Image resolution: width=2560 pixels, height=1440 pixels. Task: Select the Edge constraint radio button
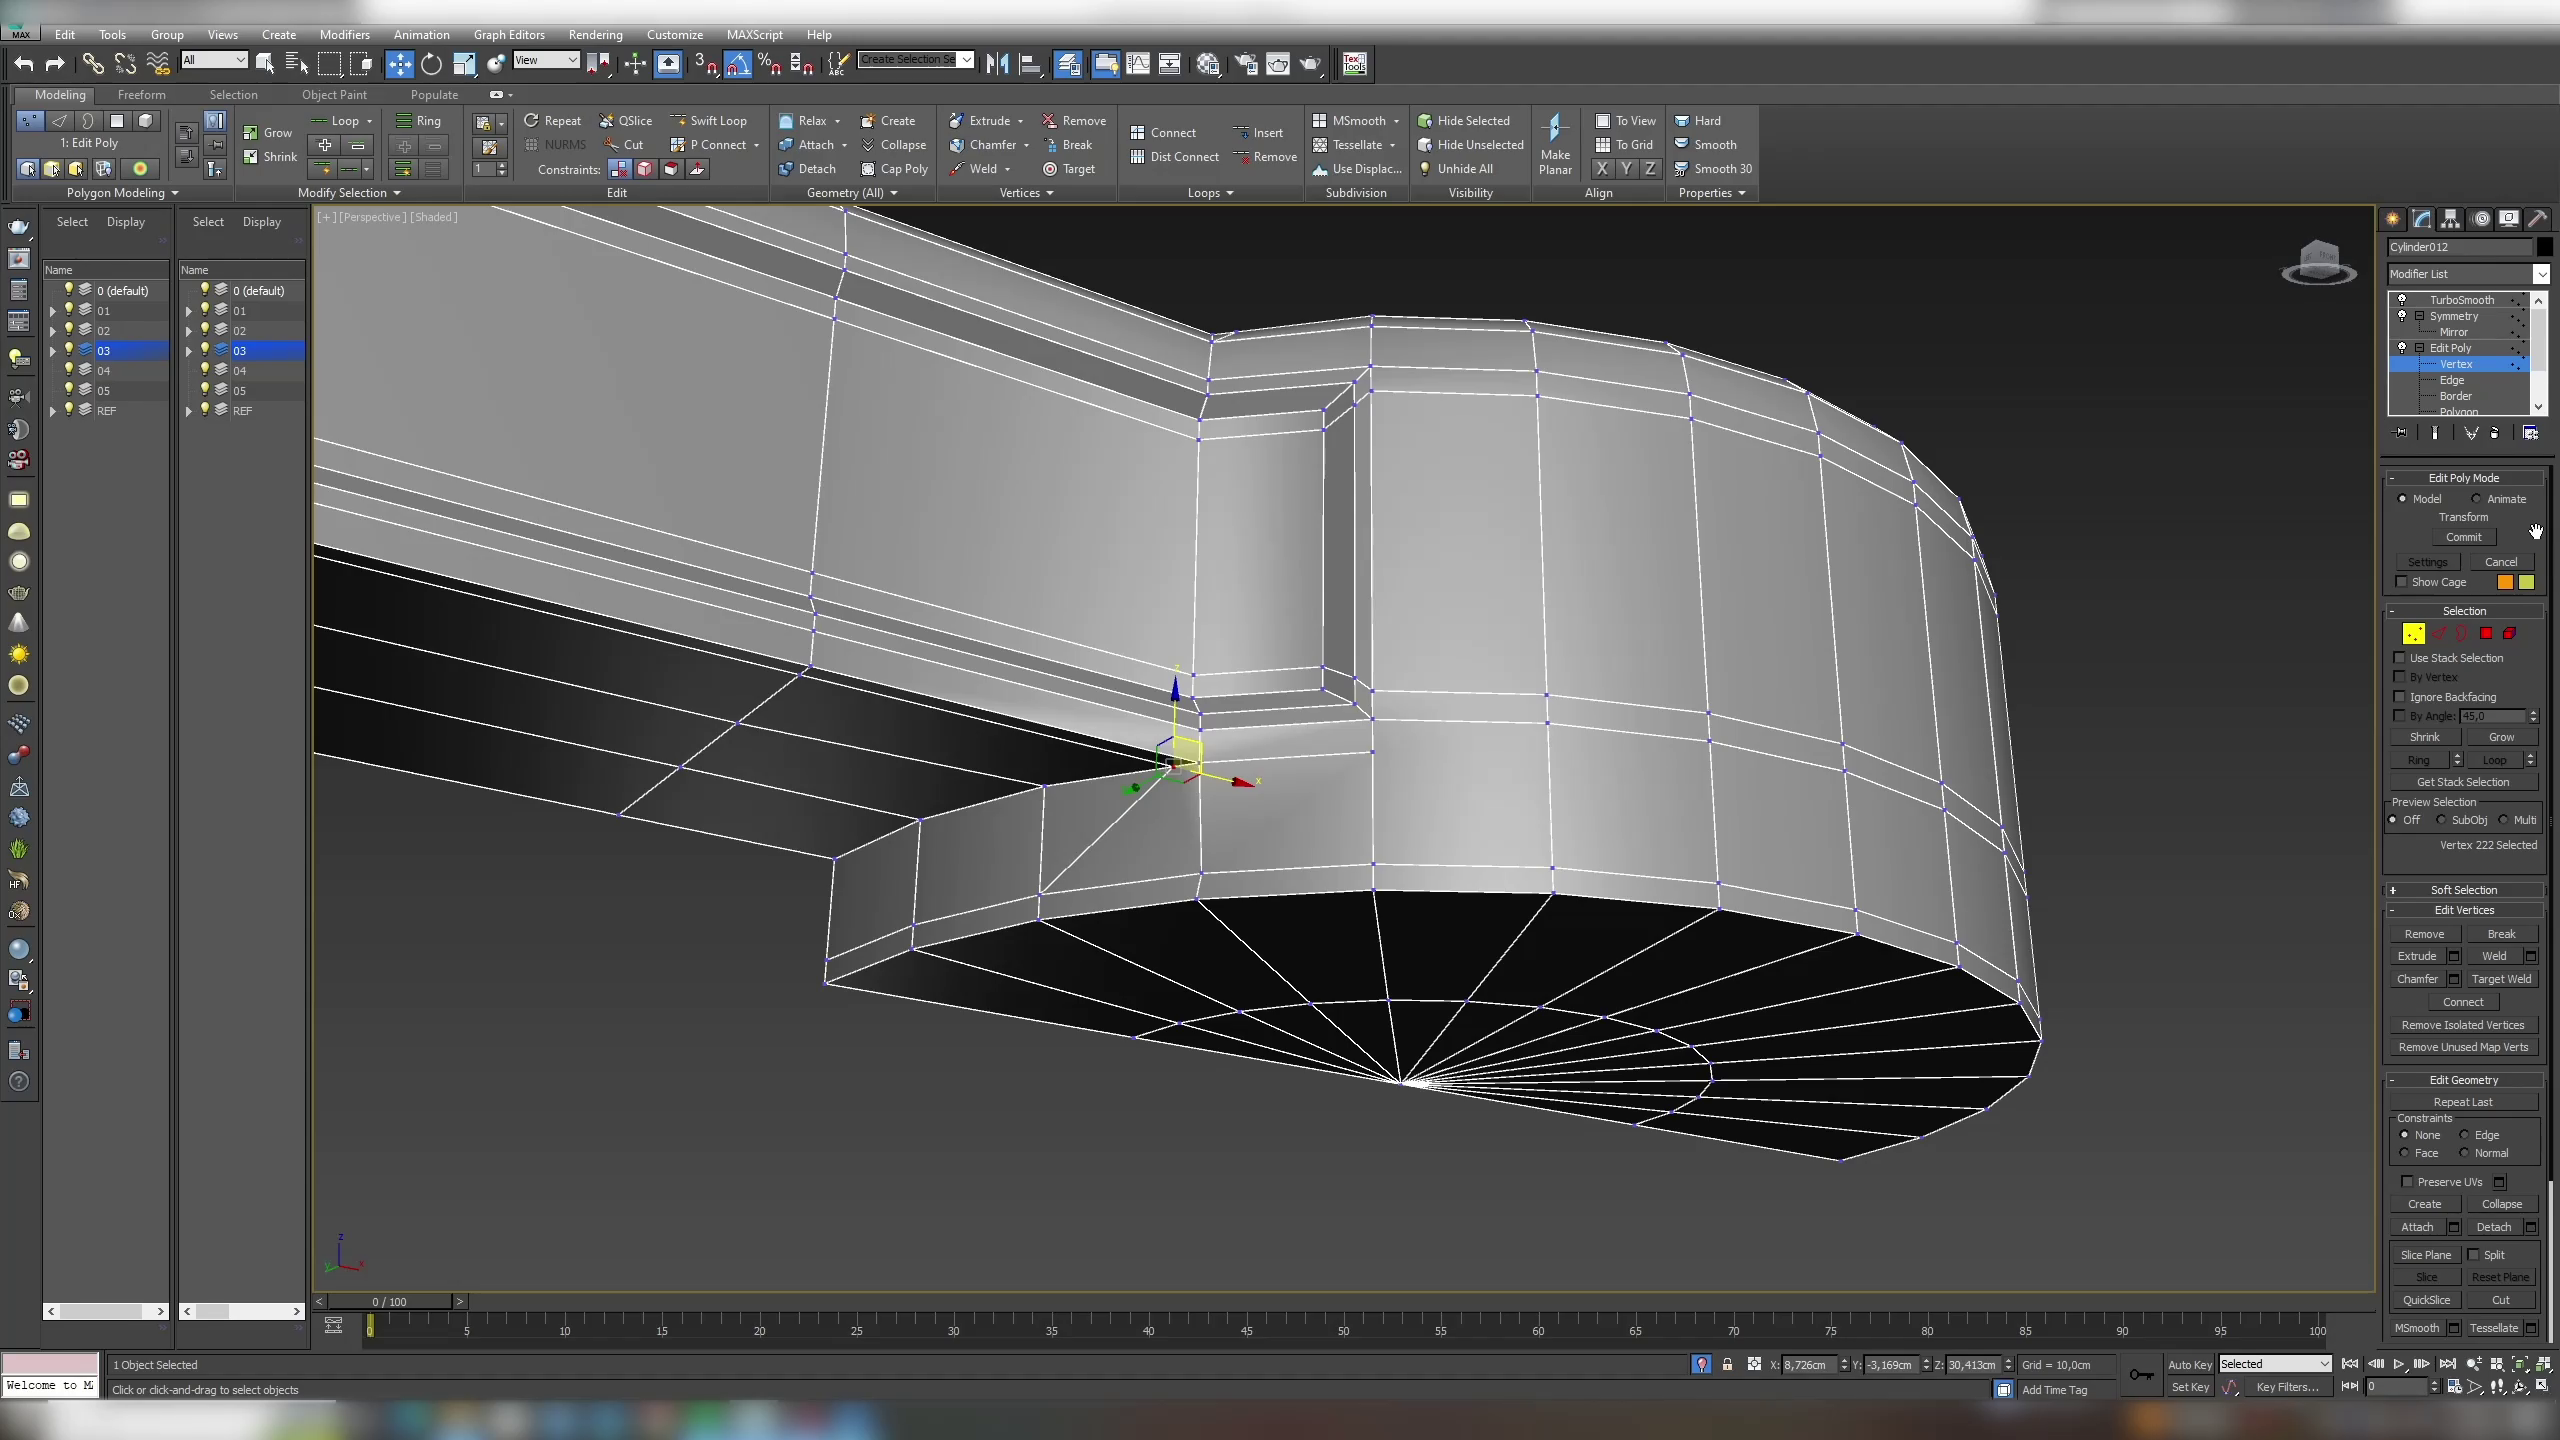click(2465, 1135)
